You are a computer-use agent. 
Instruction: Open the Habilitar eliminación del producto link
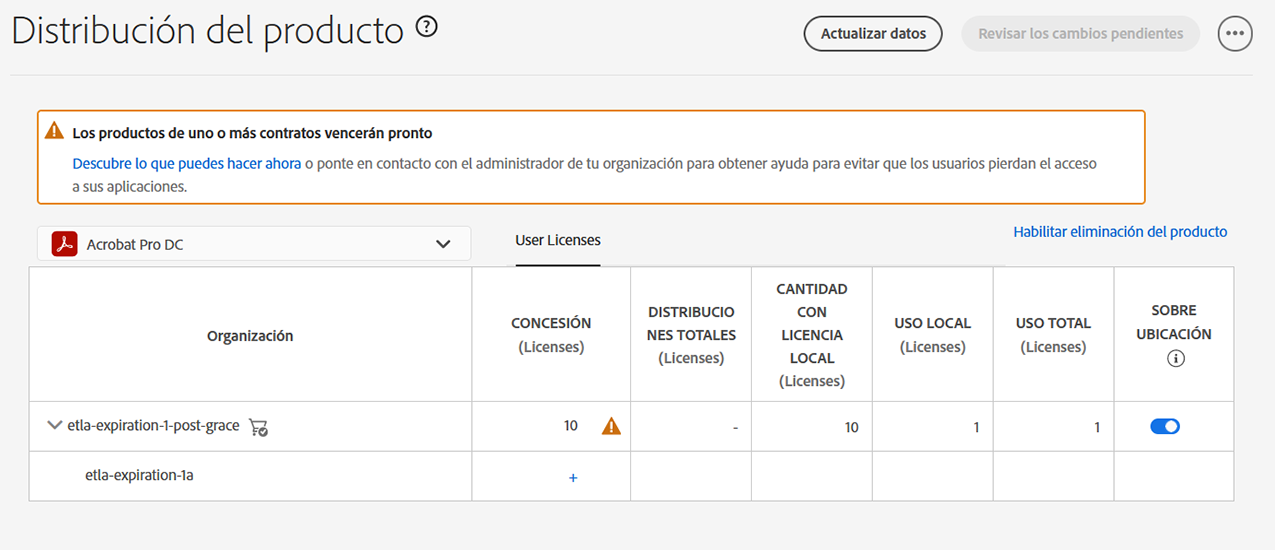1120,232
